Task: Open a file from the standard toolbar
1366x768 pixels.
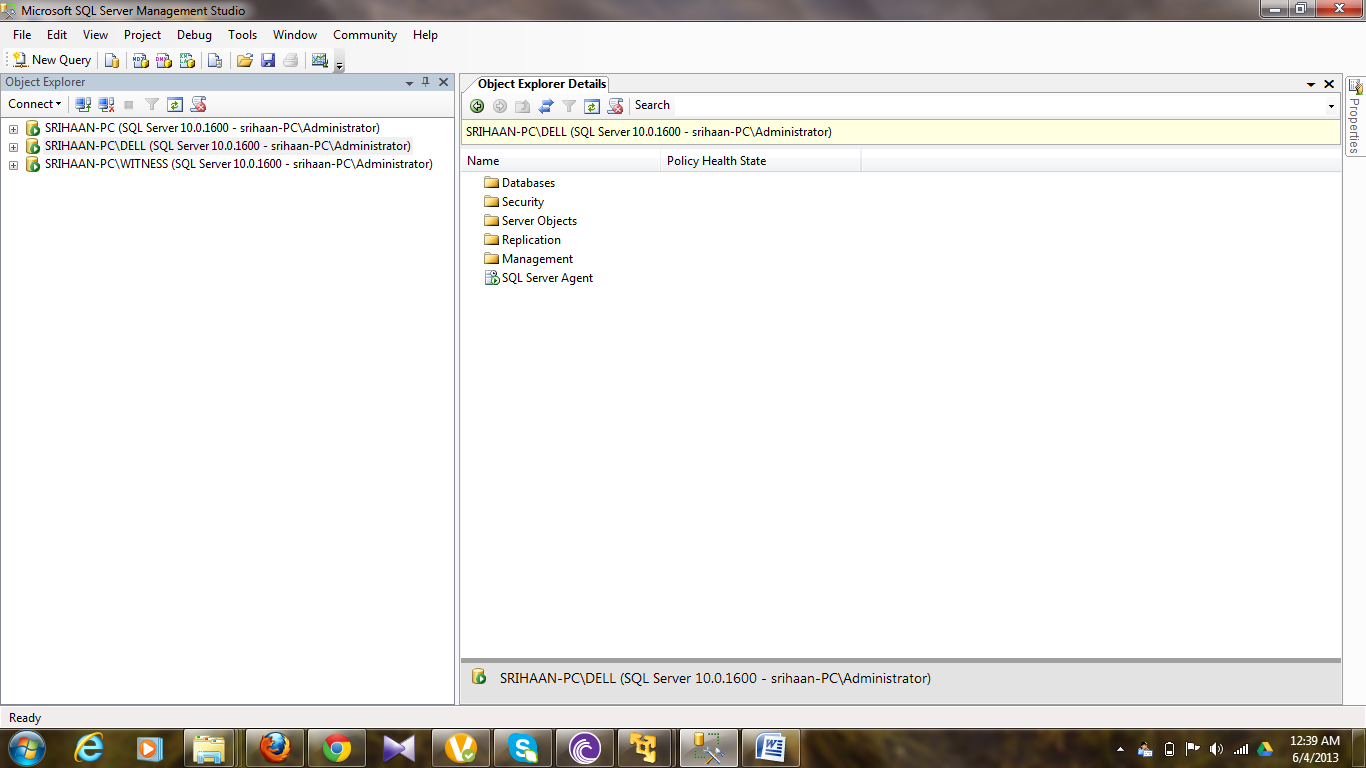Action: coord(244,60)
